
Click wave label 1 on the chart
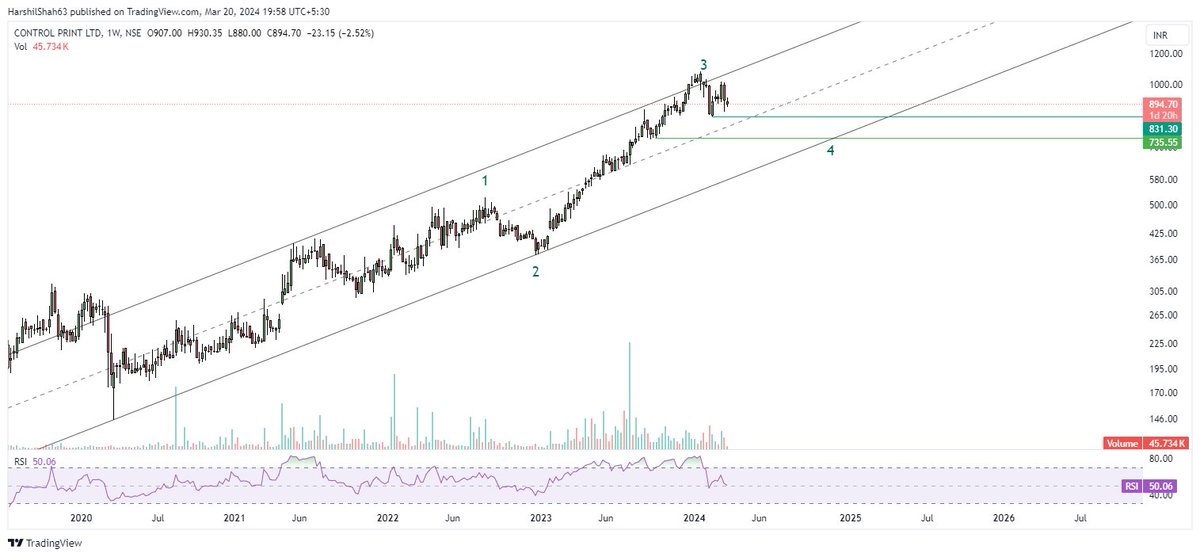pyautogui.click(x=486, y=181)
